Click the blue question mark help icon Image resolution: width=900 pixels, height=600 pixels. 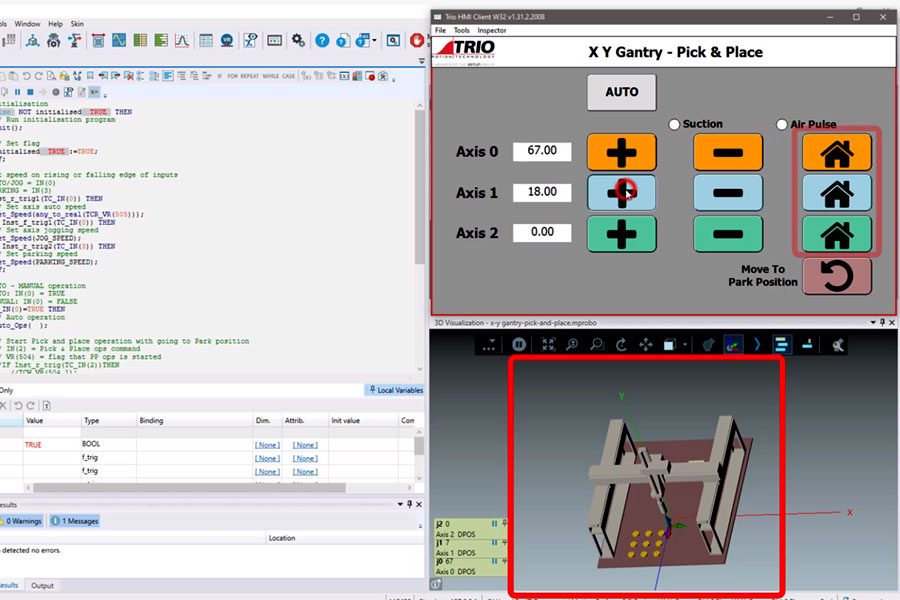point(322,40)
